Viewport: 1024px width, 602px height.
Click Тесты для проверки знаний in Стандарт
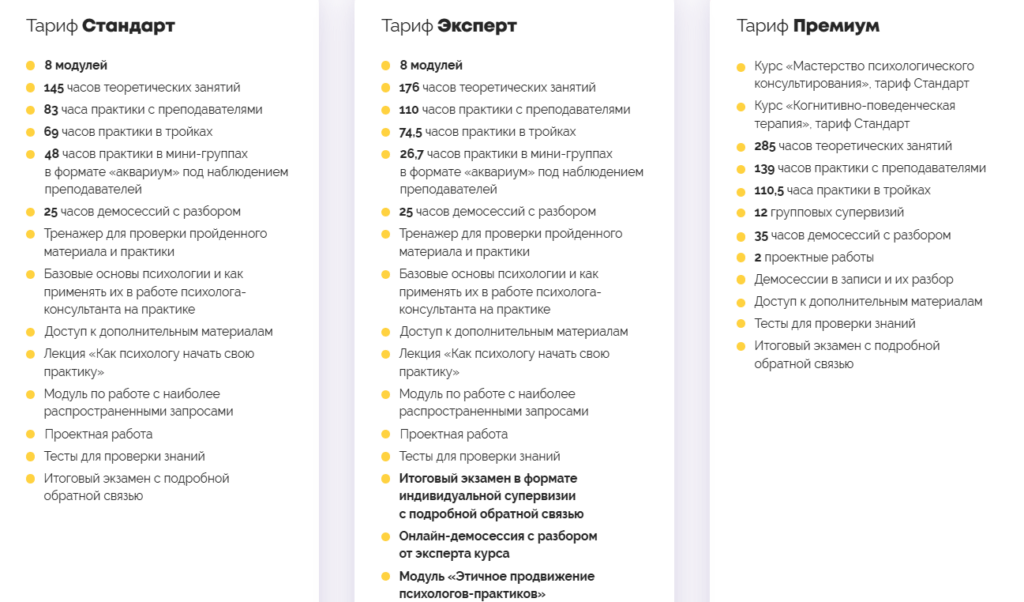[124, 456]
